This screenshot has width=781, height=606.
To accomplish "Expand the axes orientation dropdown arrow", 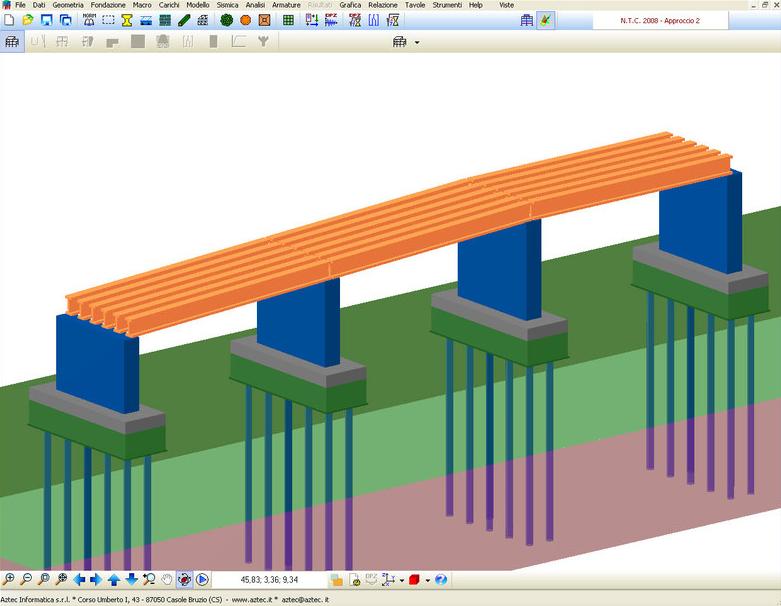I will coord(400,580).
